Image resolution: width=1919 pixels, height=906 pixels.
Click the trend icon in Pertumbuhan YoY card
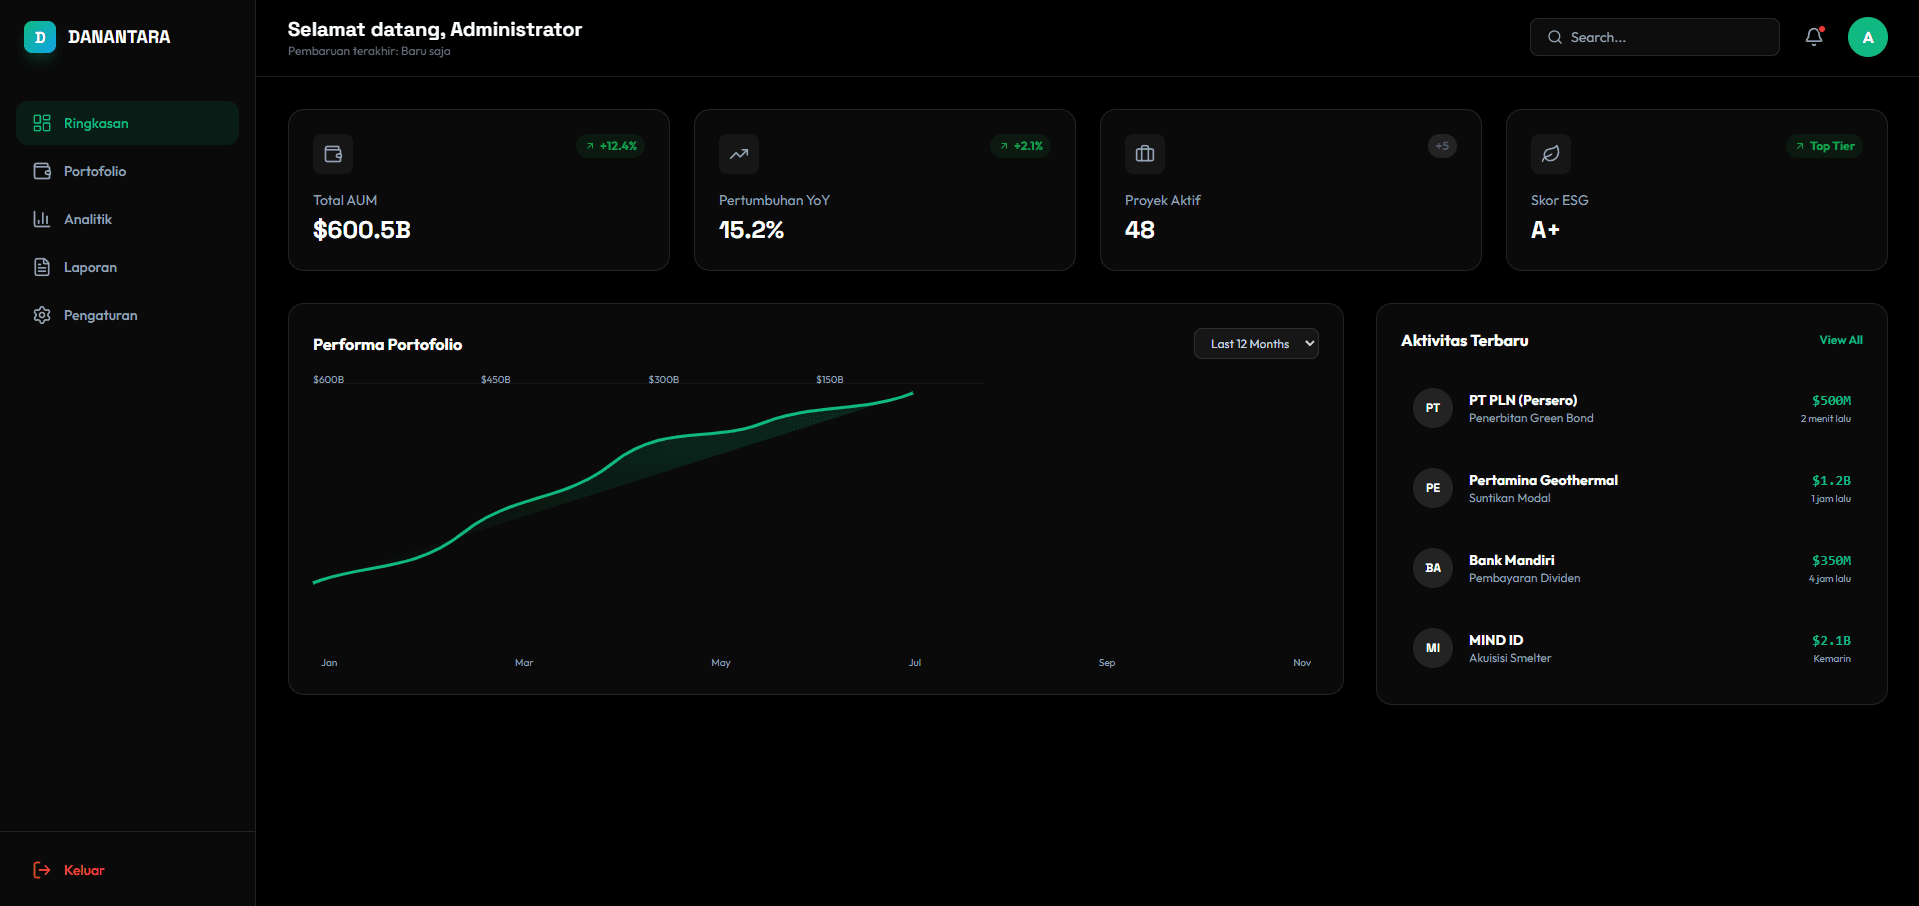pyautogui.click(x=739, y=154)
